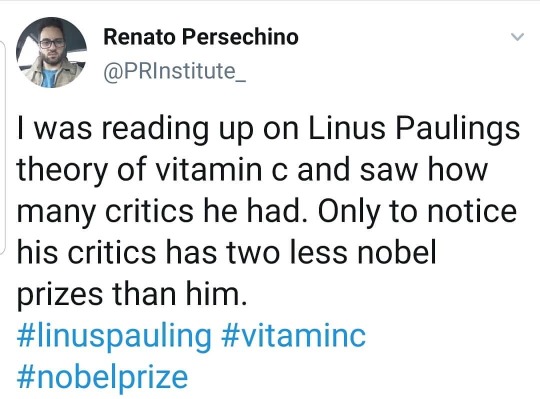Open the @PRInstitute_ handle
540x399 pixels.
point(175,71)
